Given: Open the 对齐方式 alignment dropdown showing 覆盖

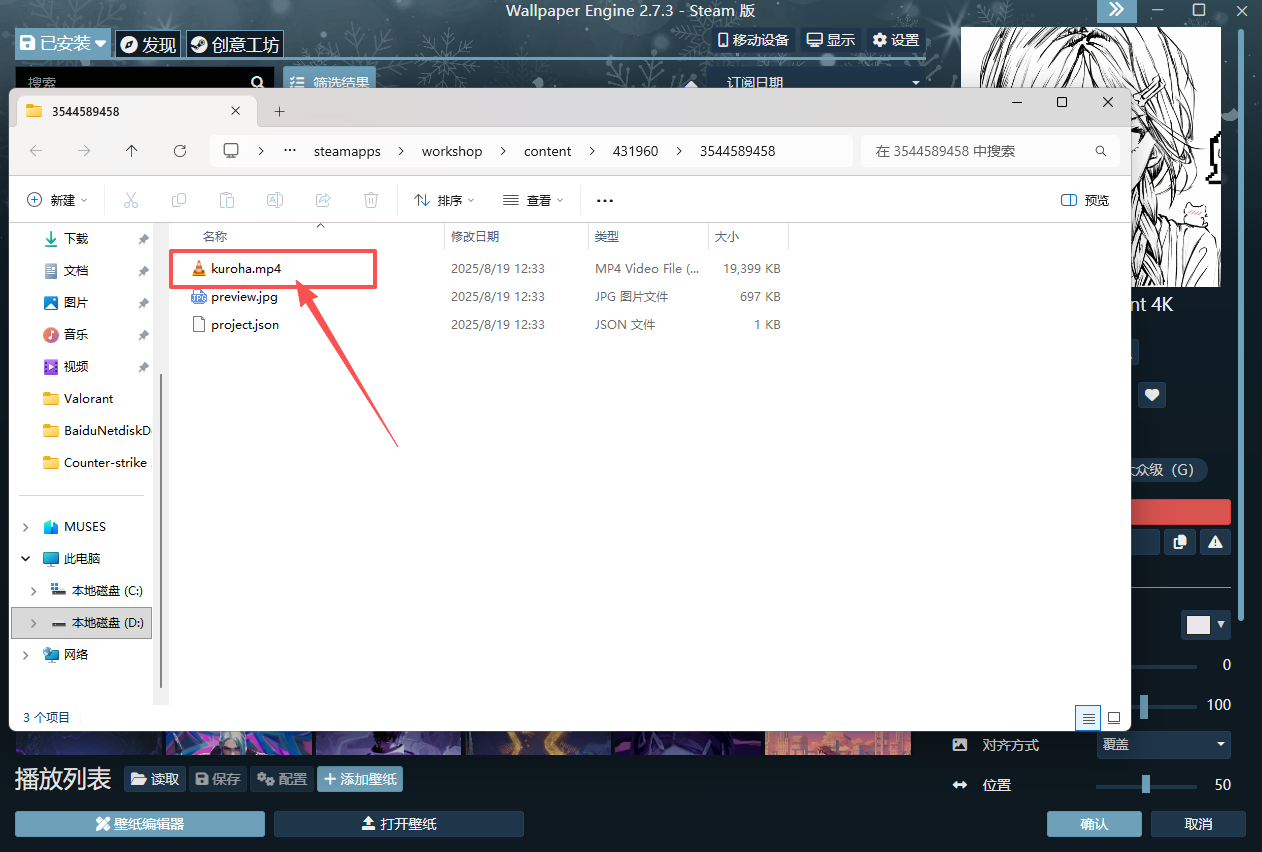Looking at the screenshot, I should 1163,744.
